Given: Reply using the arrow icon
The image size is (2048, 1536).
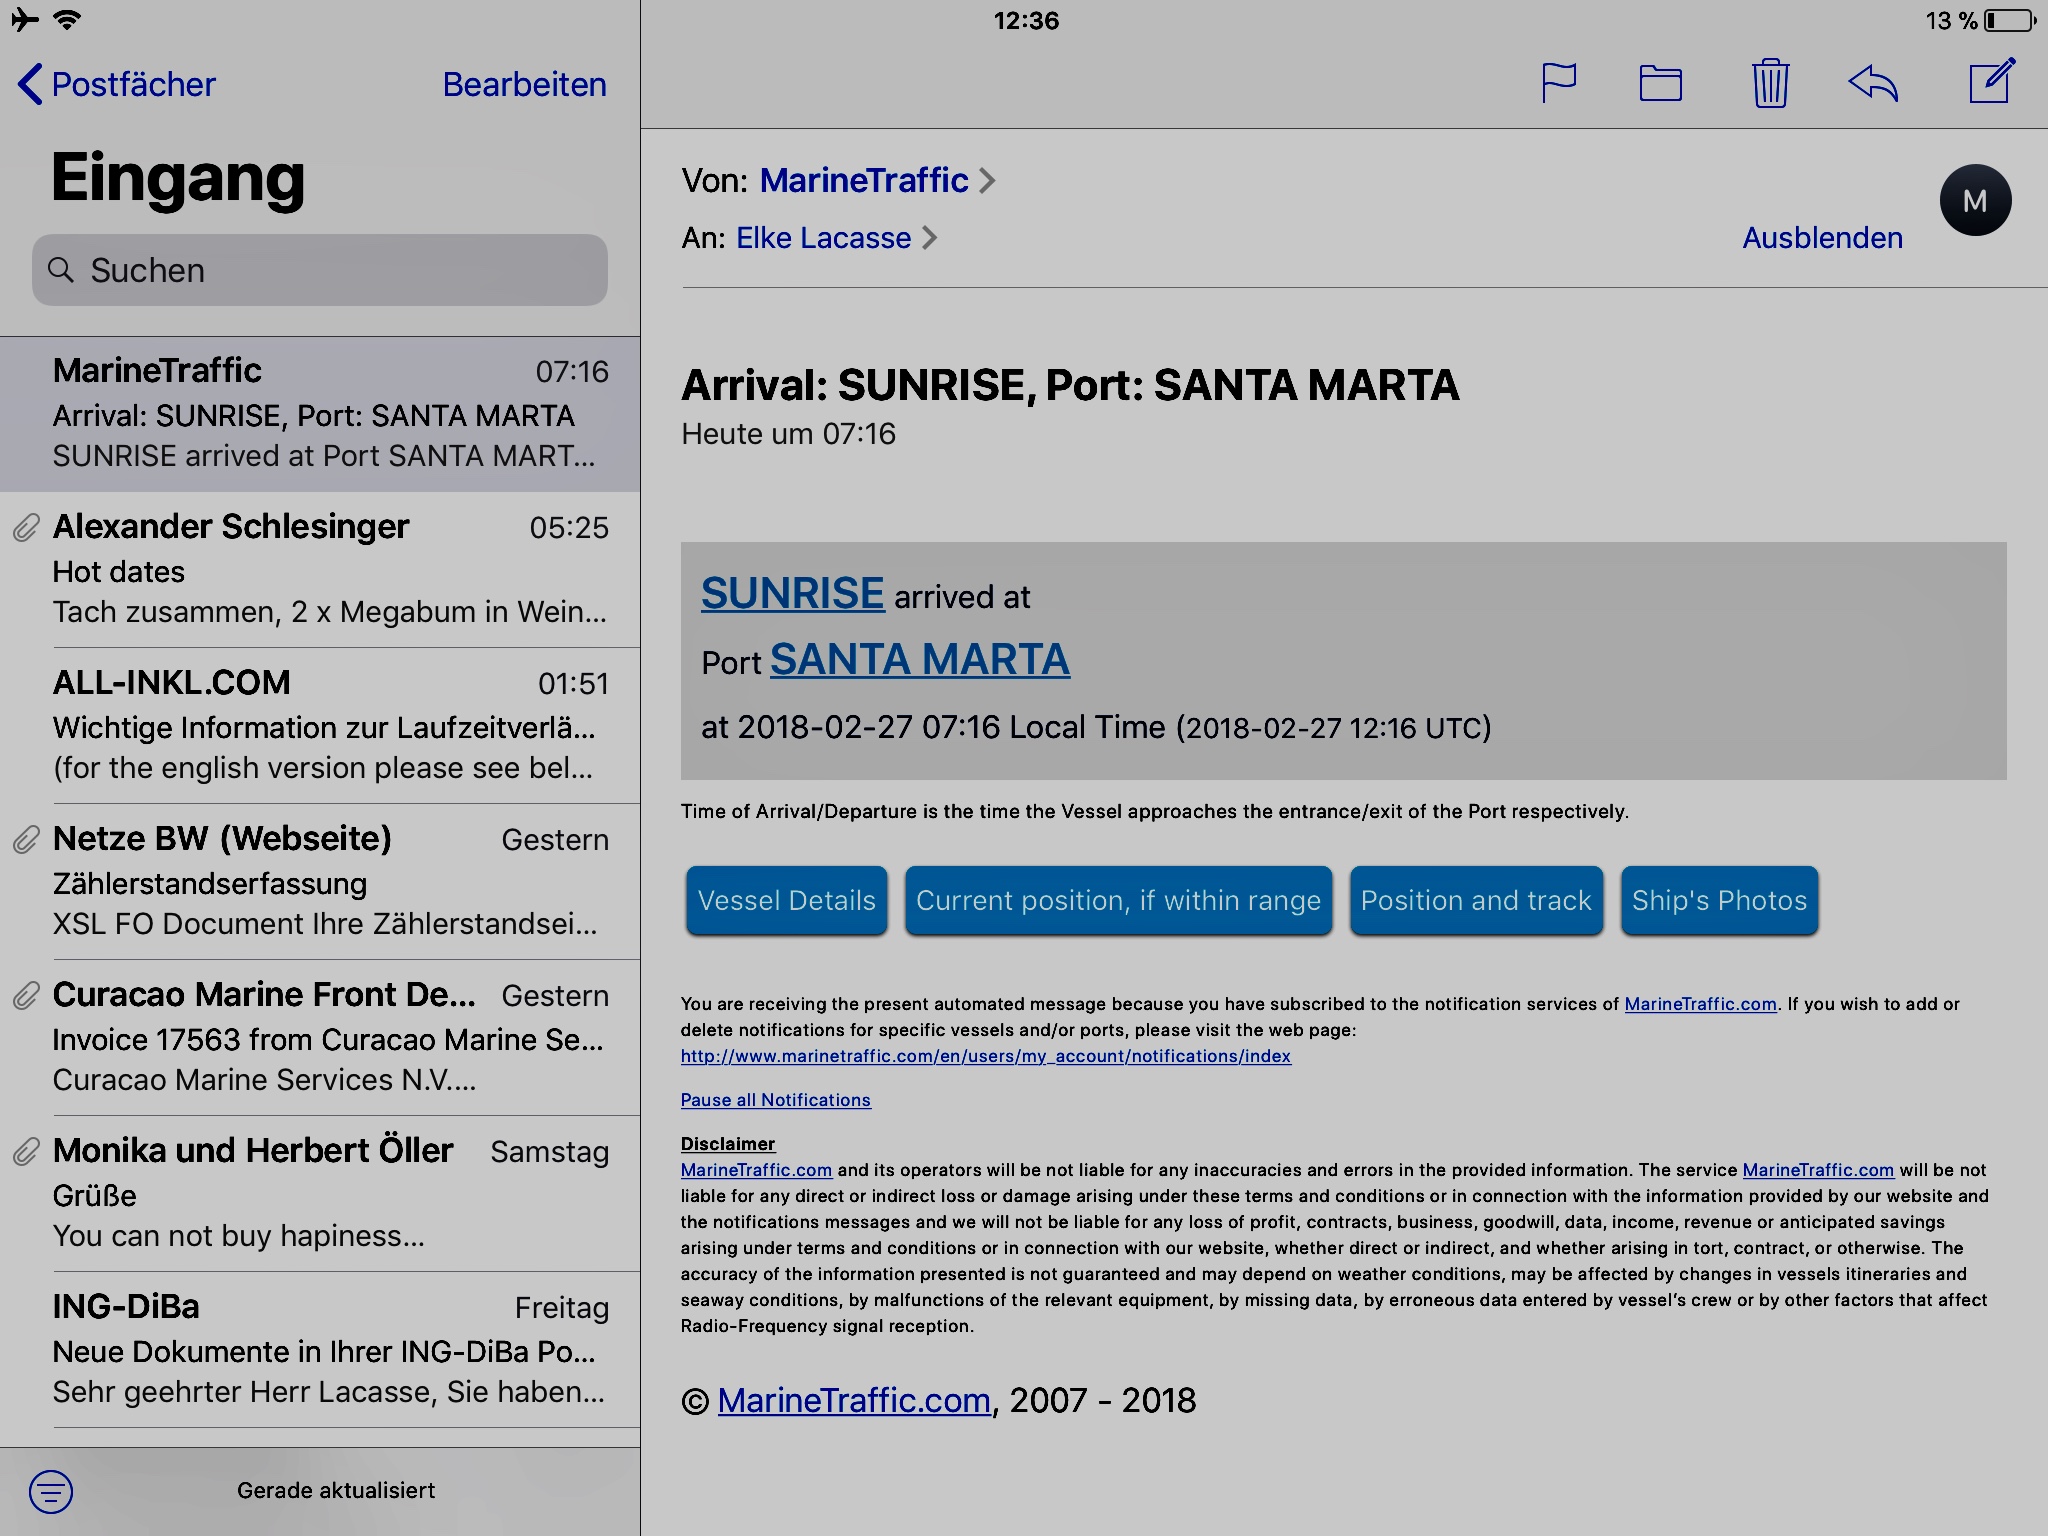Looking at the screenshot, I should tap(1873, 83).
